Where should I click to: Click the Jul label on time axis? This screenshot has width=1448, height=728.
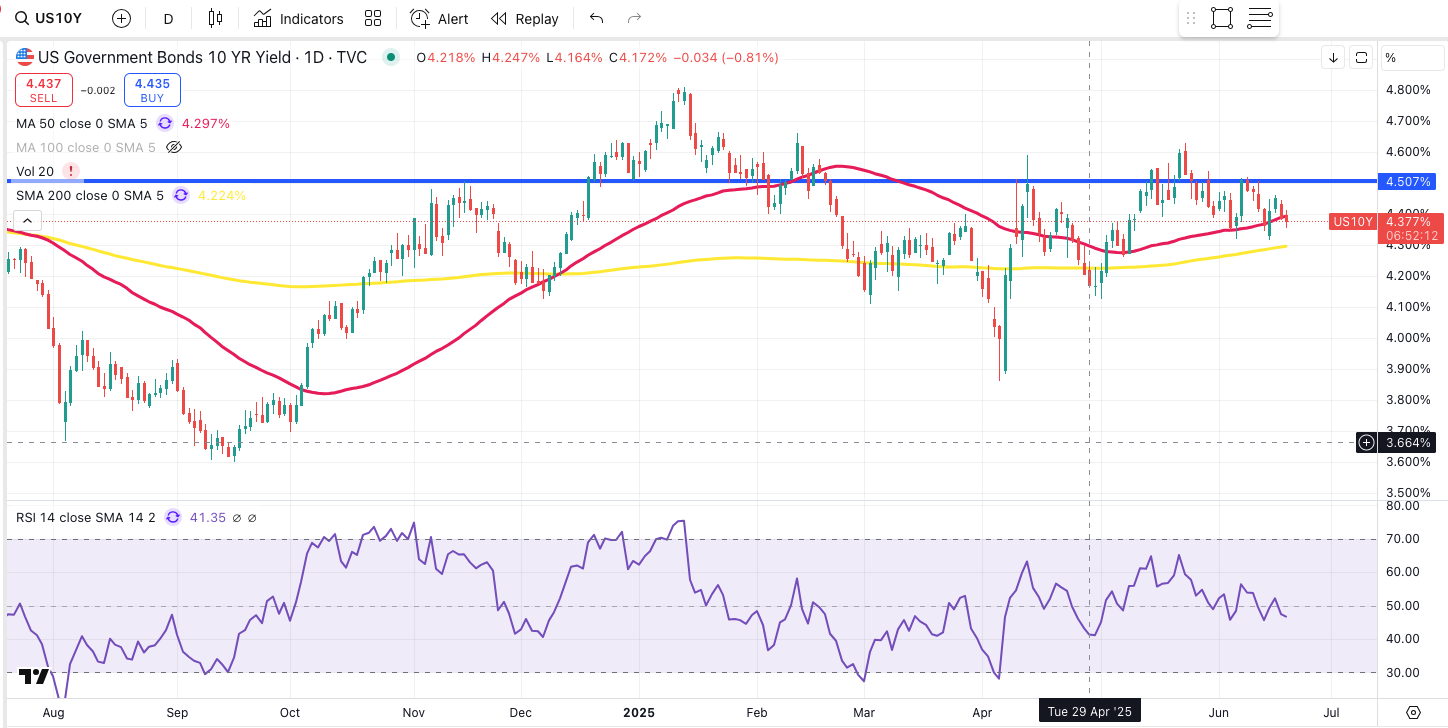coord(1331,713)
